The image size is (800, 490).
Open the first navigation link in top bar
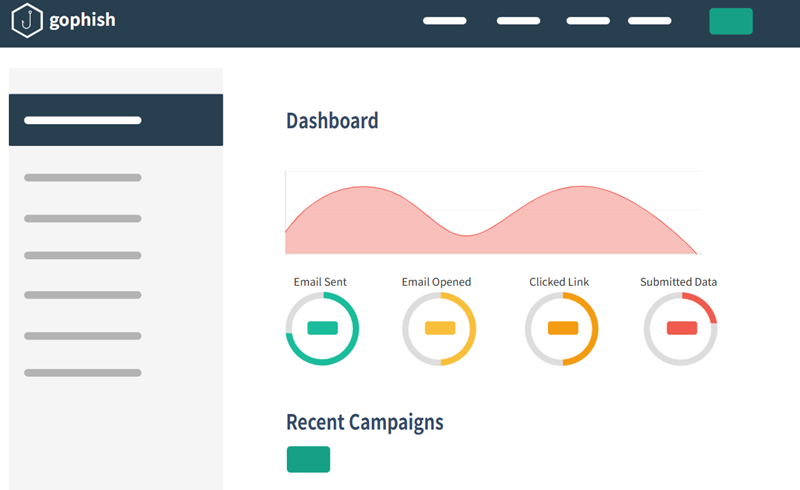point(445,21)
